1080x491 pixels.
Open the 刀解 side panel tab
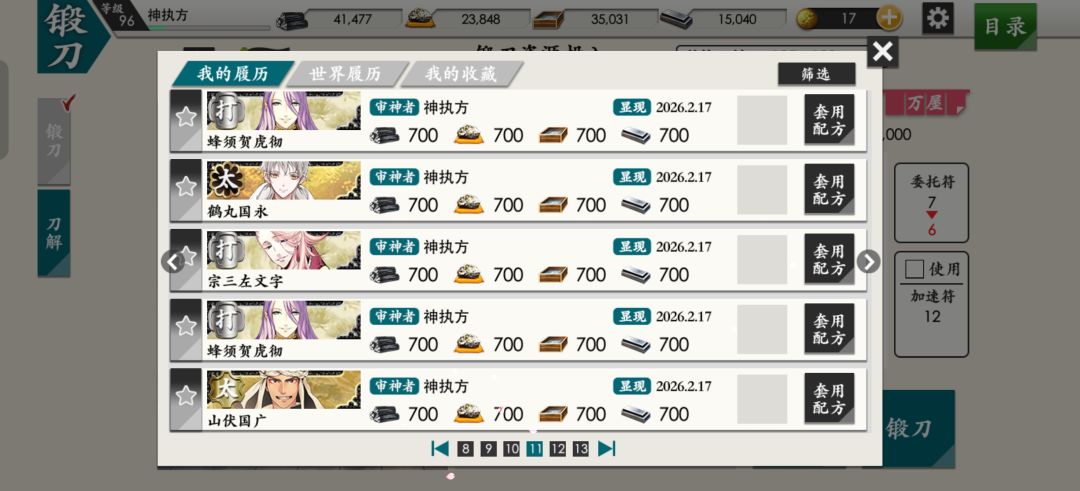coord(54,233)
